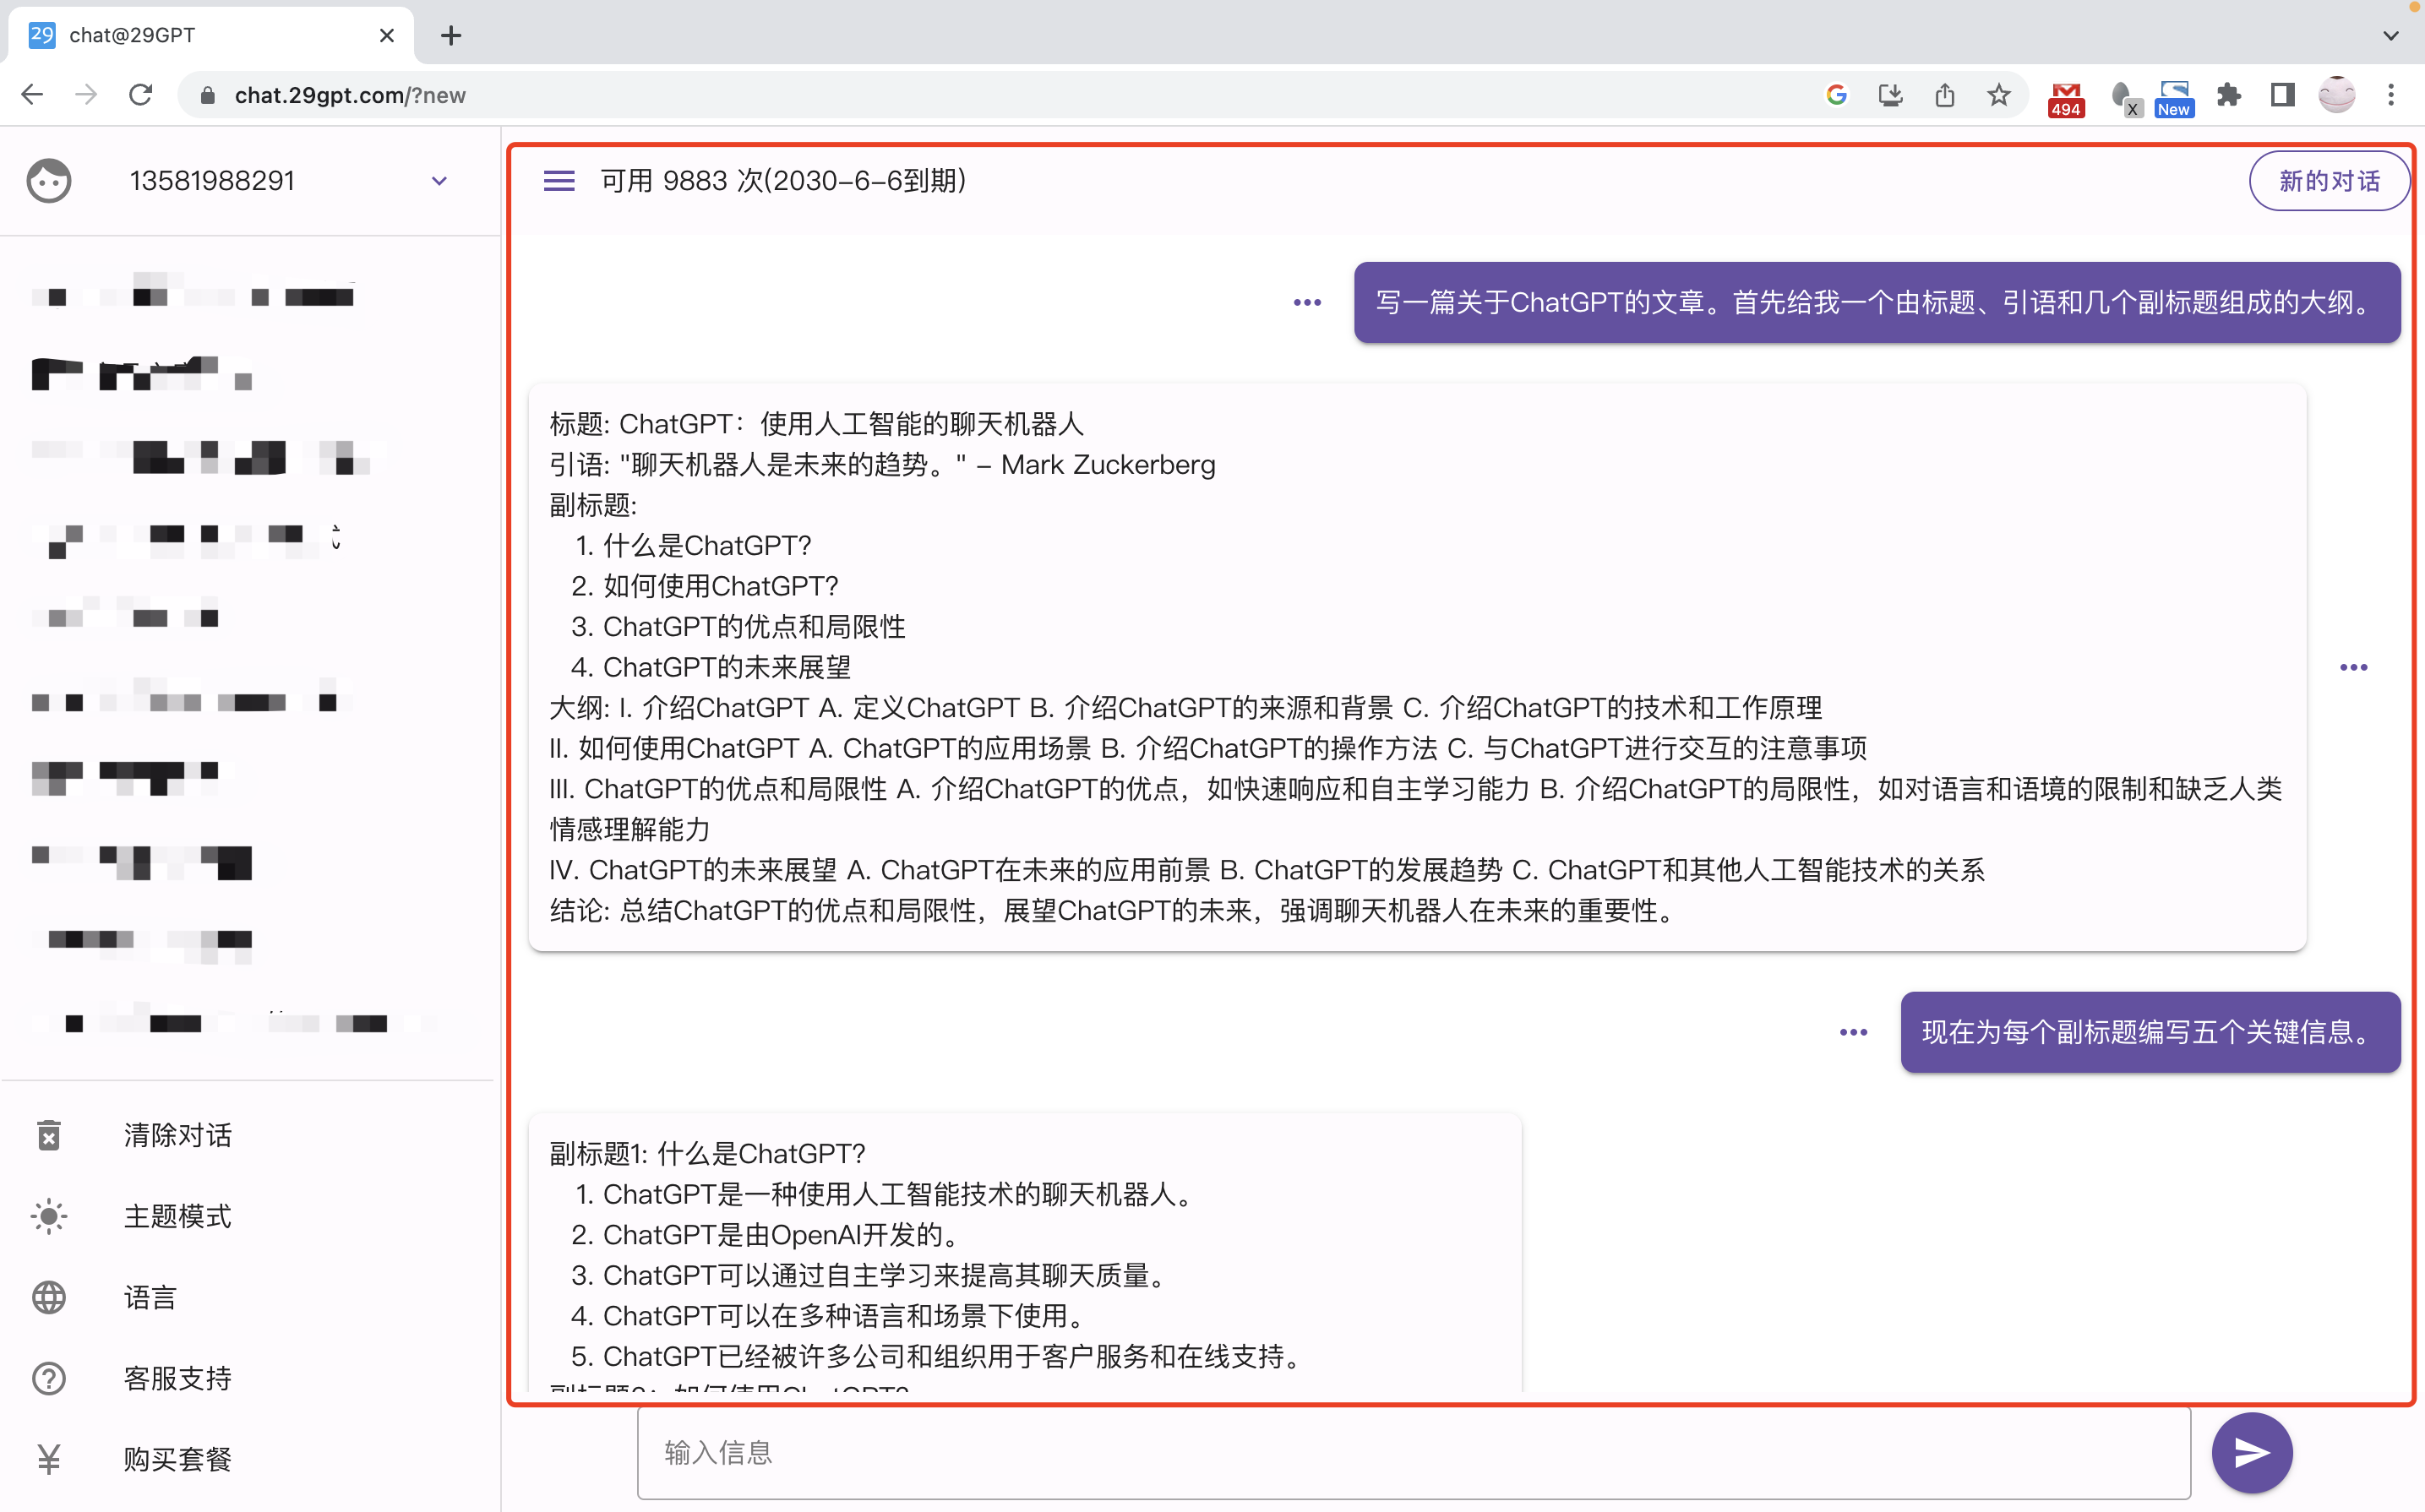
Task: Click the sidebar menu hamburger icon
Action: [x=559, y=179]
